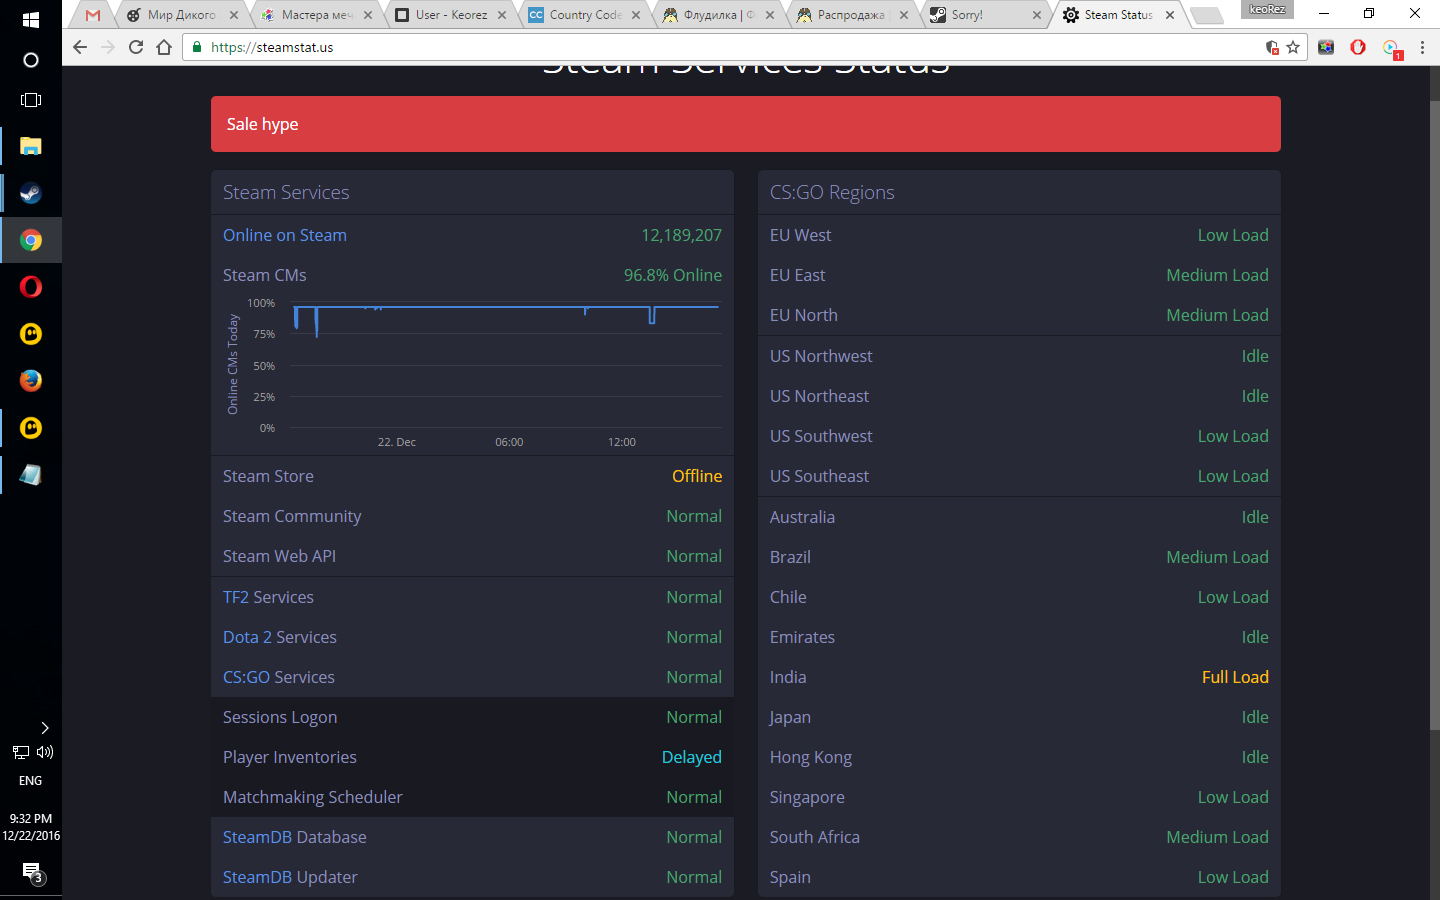
Task: Open the red AdBlock hand extension
Action: click(1358, 47)
